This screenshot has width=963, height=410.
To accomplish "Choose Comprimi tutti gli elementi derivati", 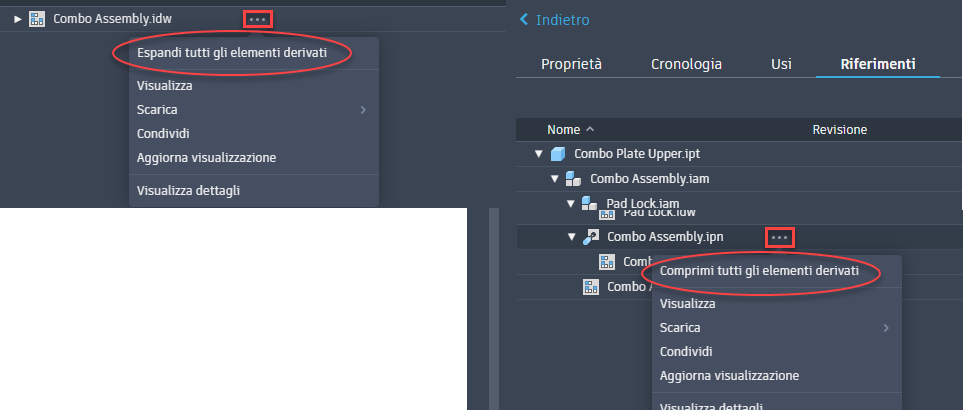I will tap(759, 271).
